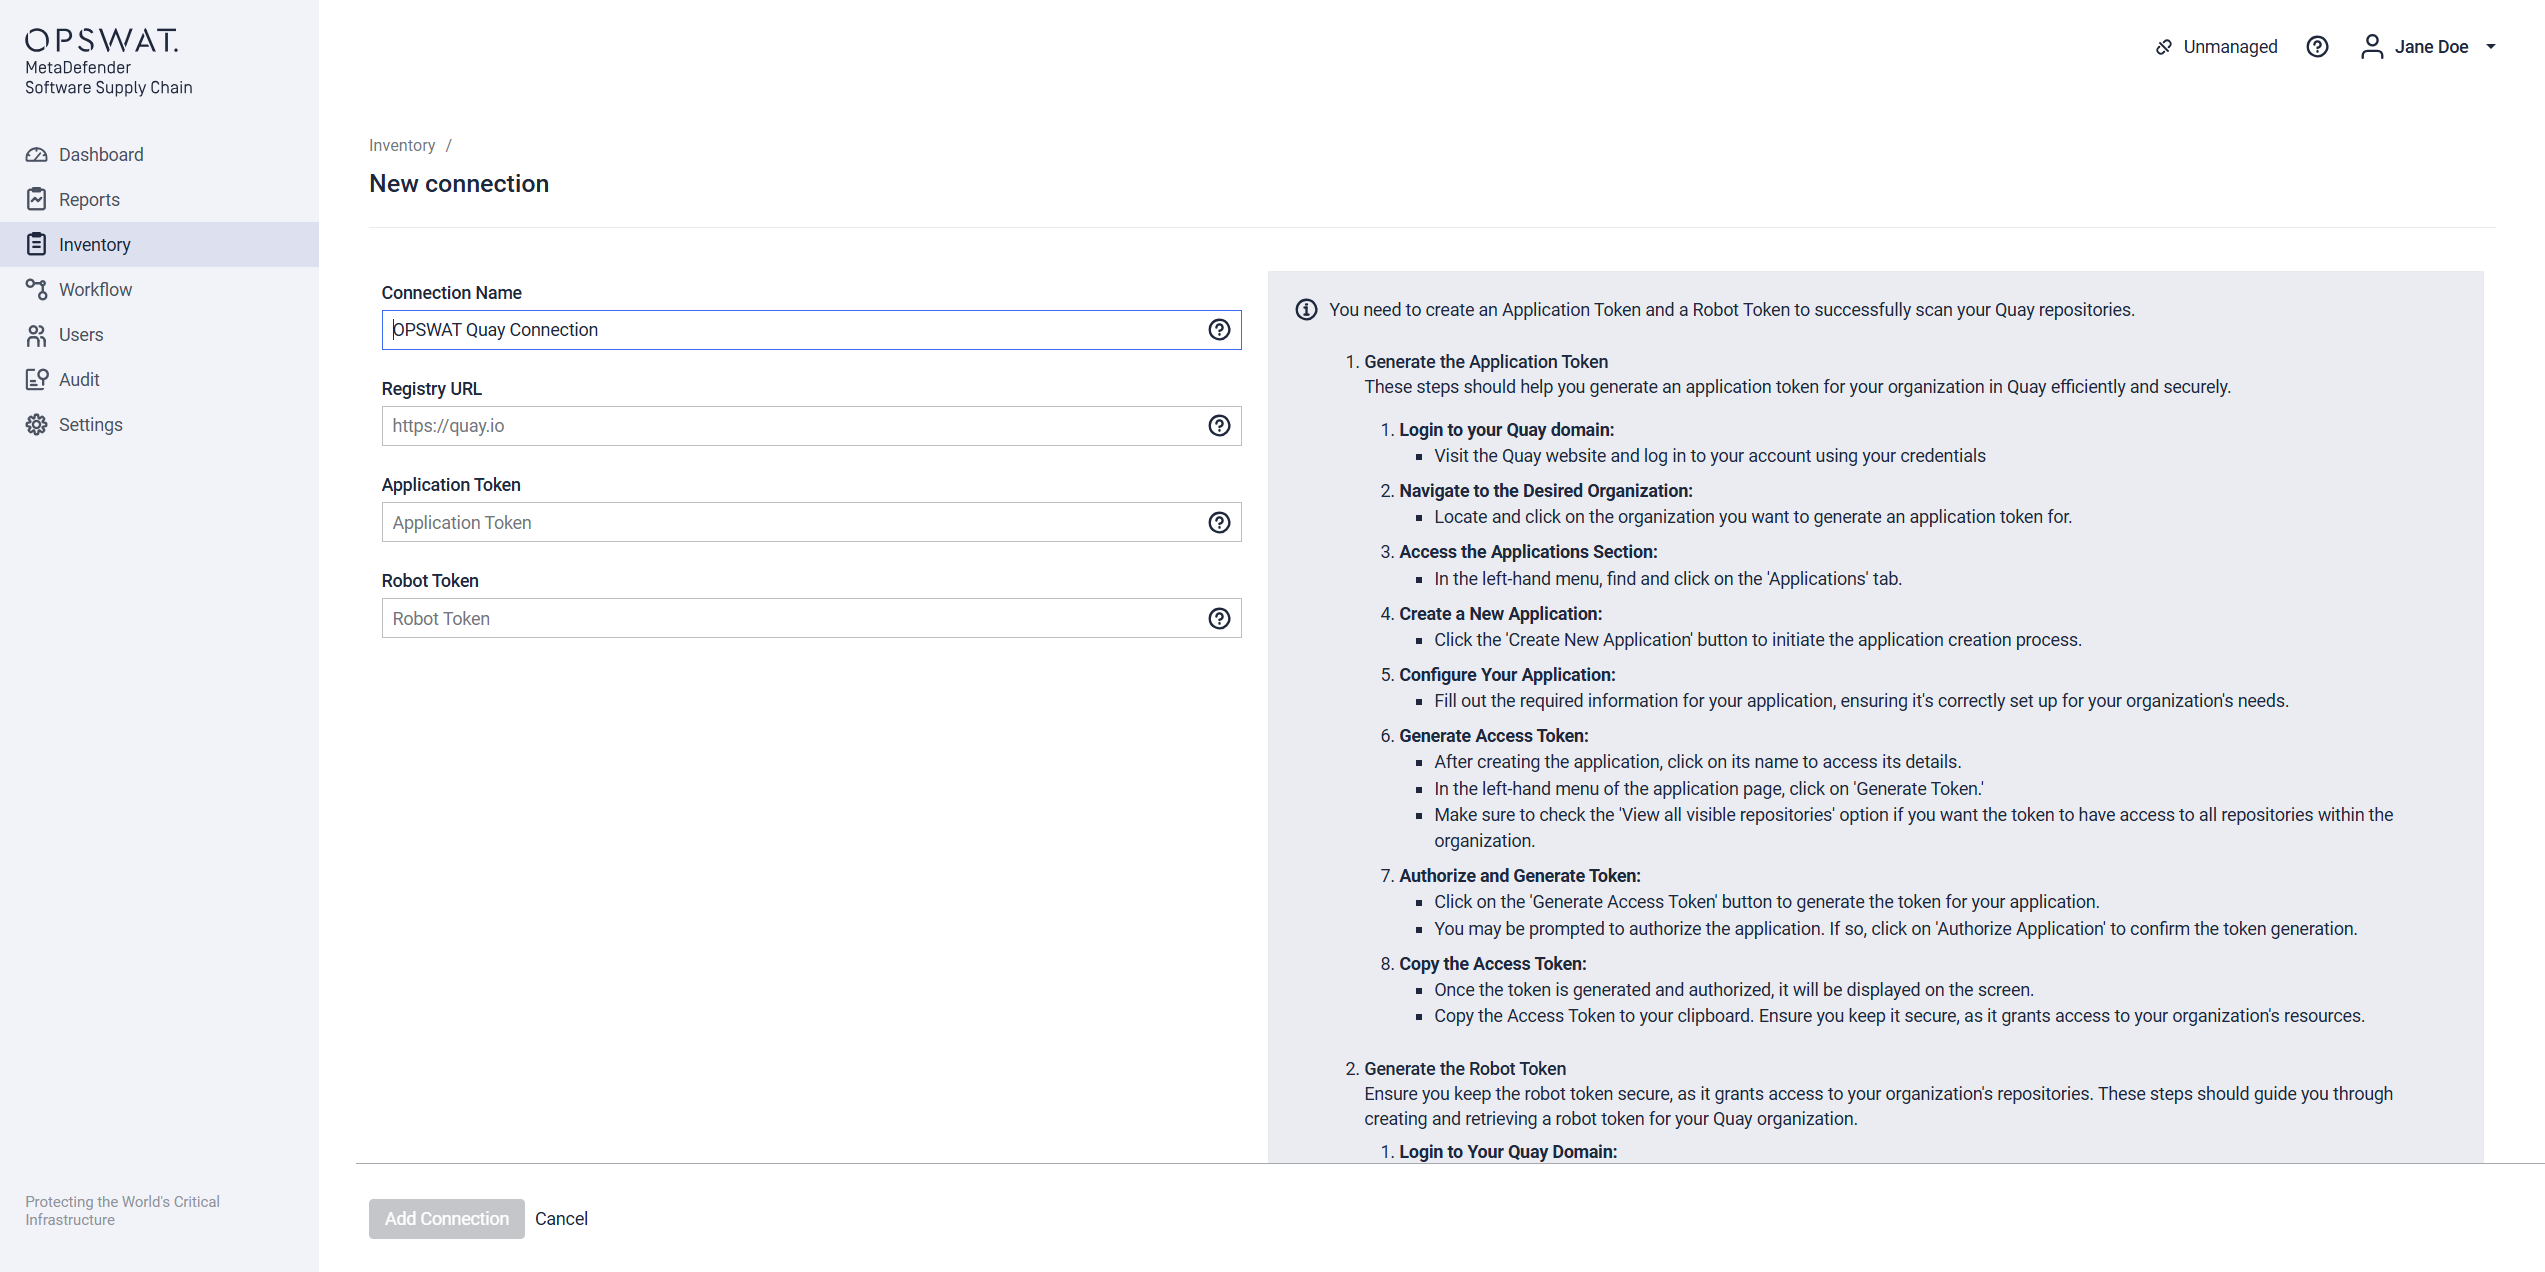
Task: Click 'Create a New Application:' step
Action: pos(1500,614)
